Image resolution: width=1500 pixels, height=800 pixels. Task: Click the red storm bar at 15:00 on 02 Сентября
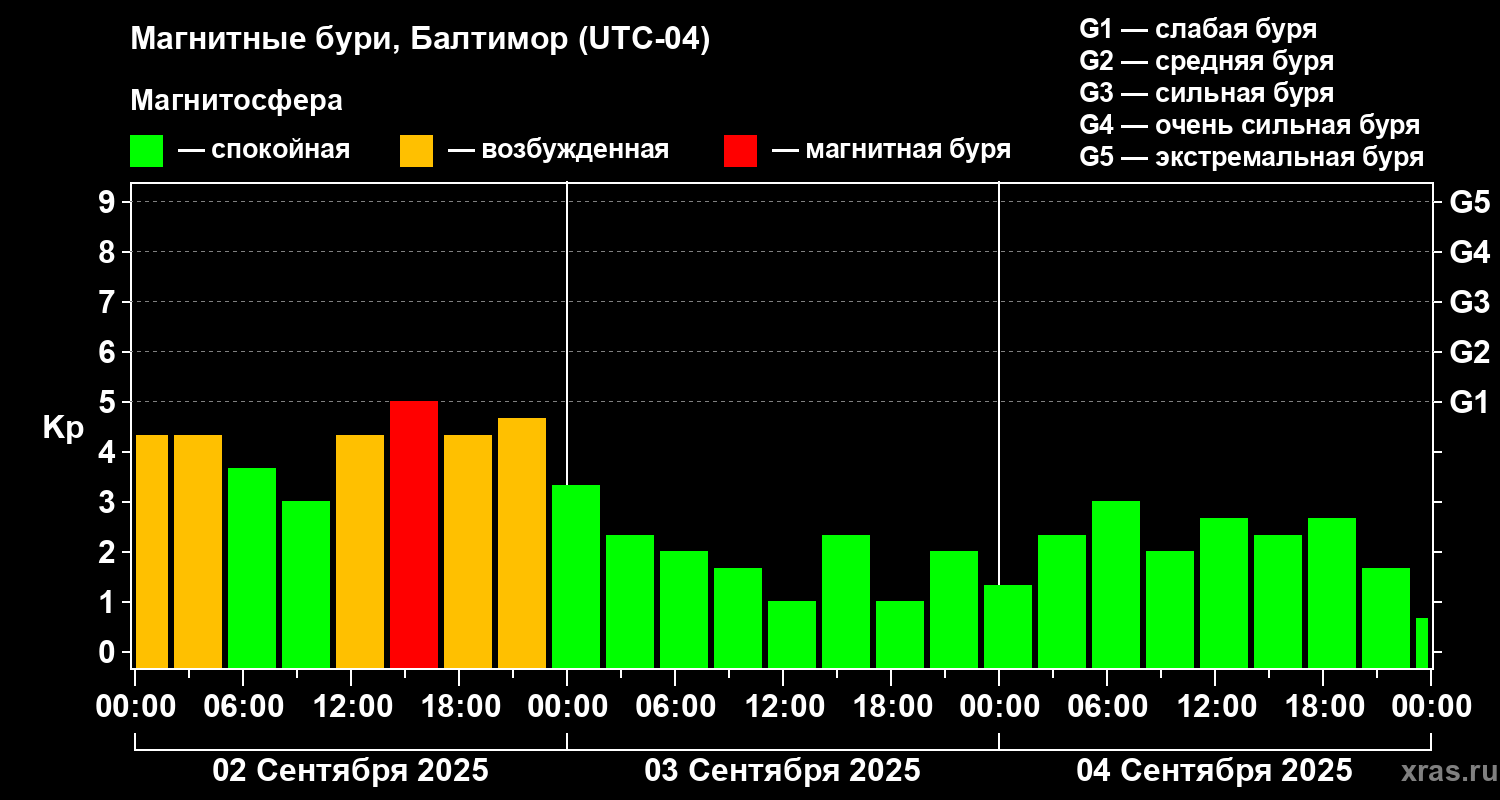pos(414,534)
